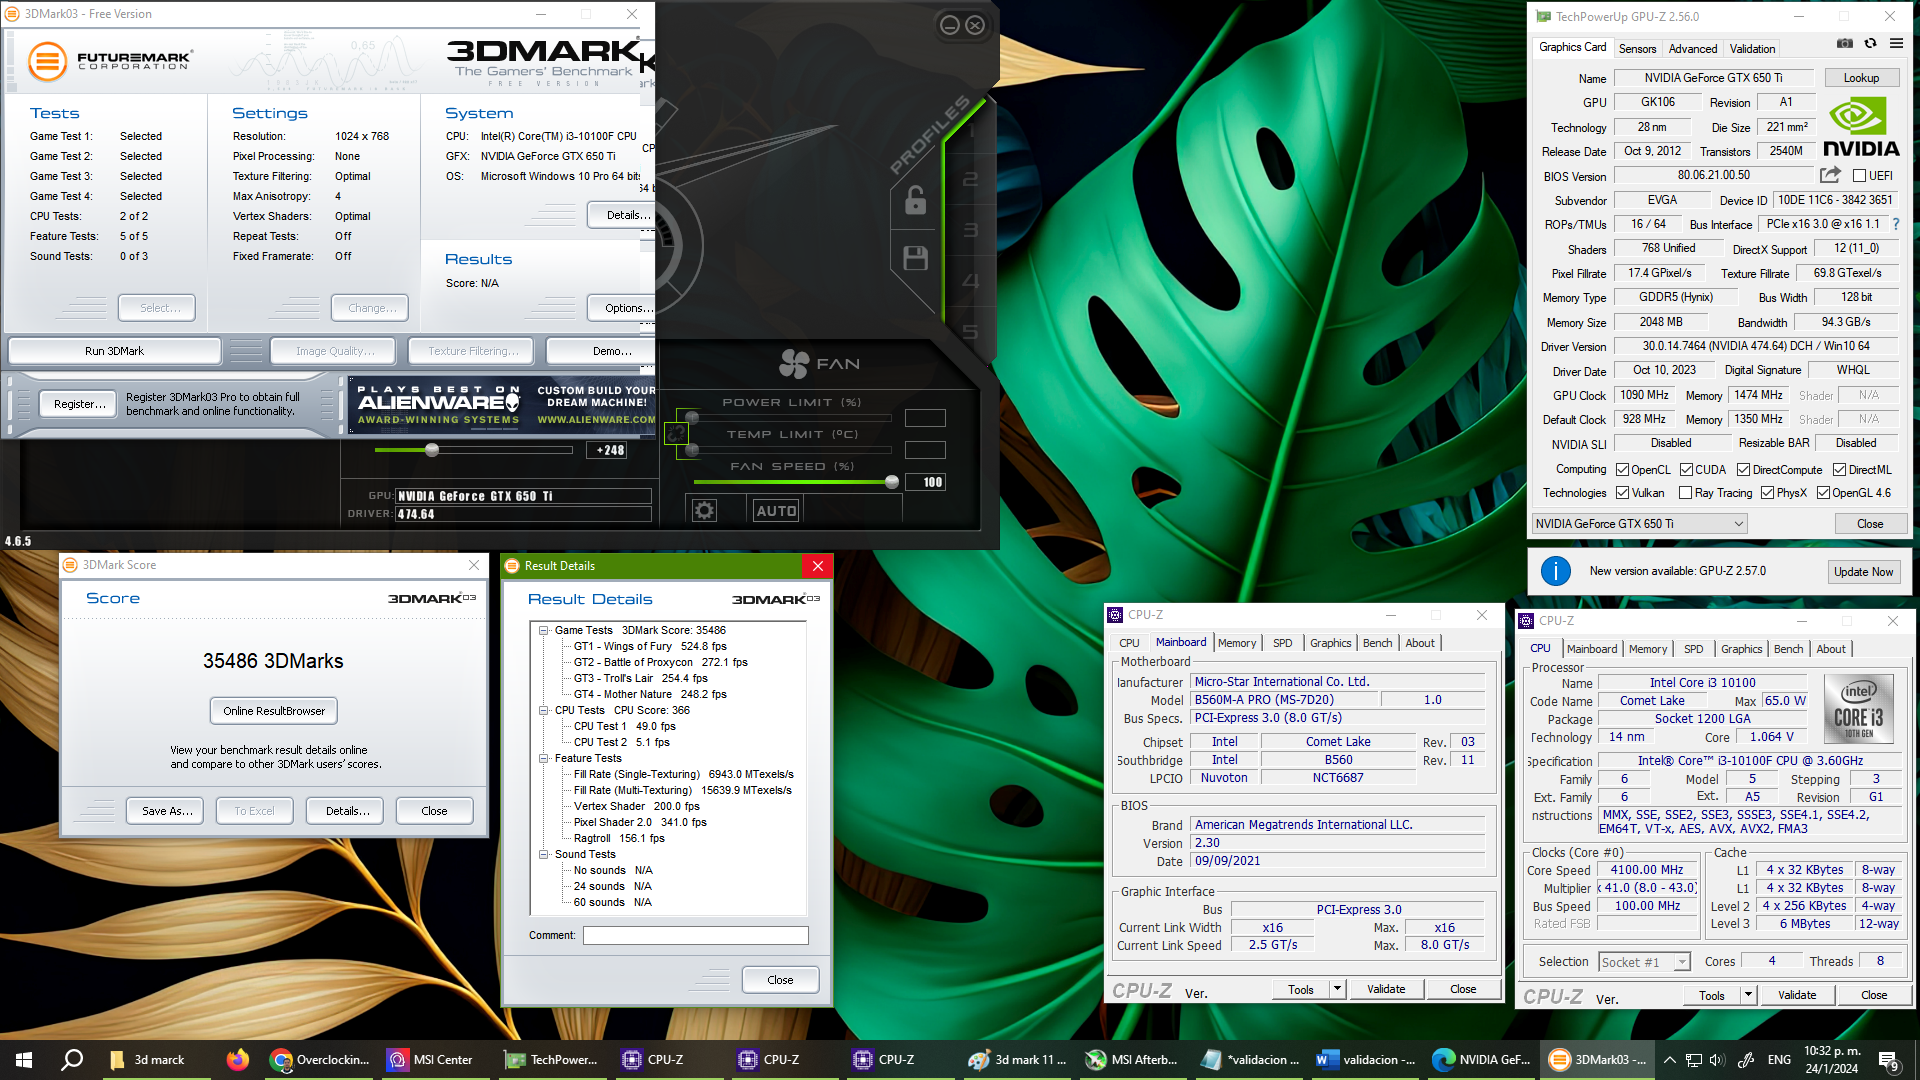1920x1080 pixels.
Task: Open Edge NVIDIA GeForce taskbar item
Action: (1483, 1060)
